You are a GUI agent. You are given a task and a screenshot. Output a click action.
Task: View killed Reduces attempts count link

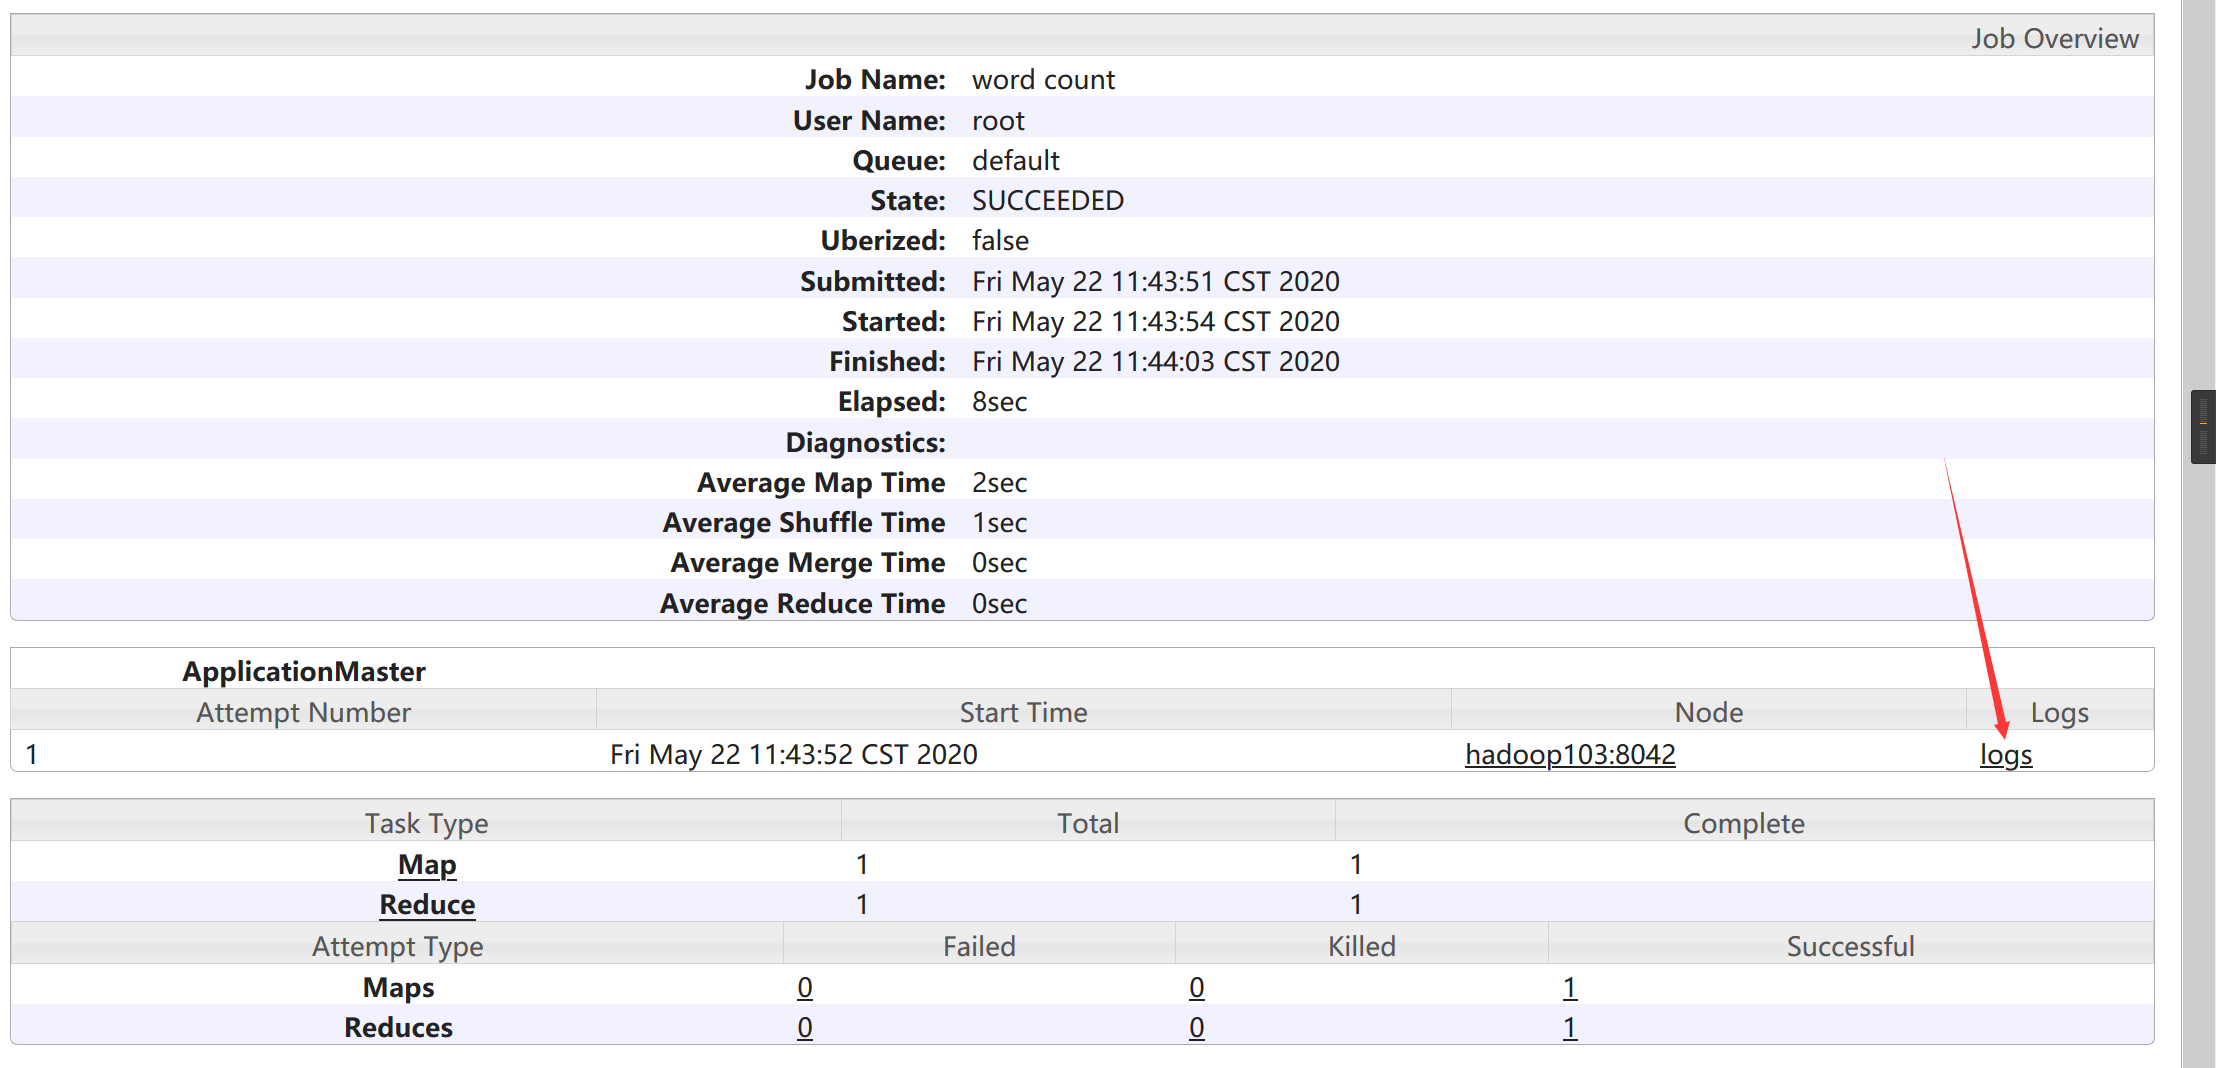click(x=1197, y=1027)
